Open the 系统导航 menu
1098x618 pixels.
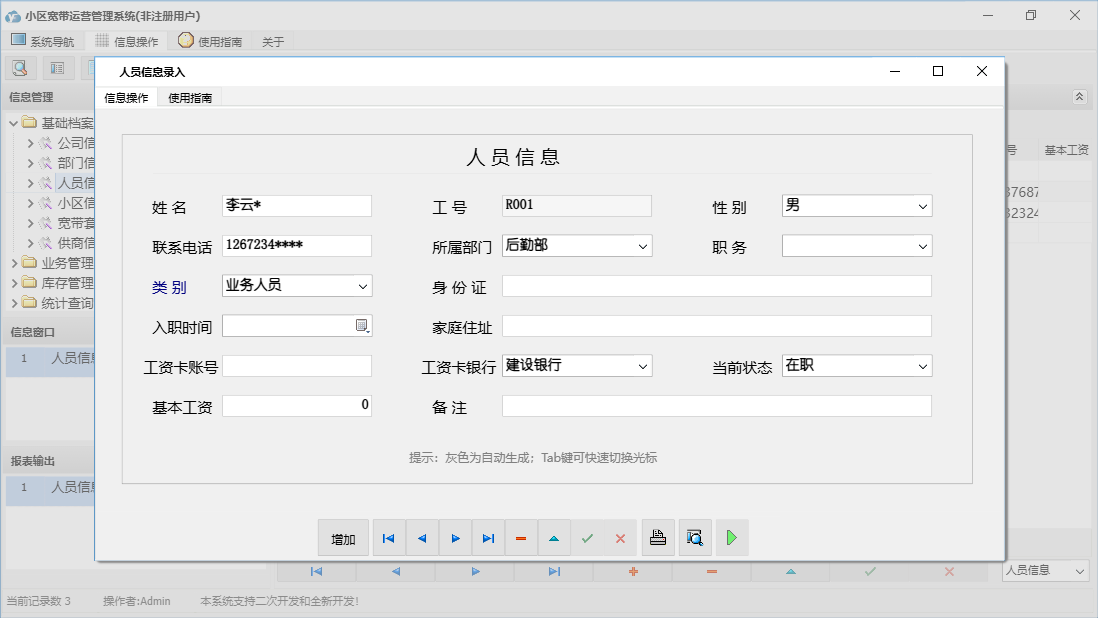click(x=43, y=41)
